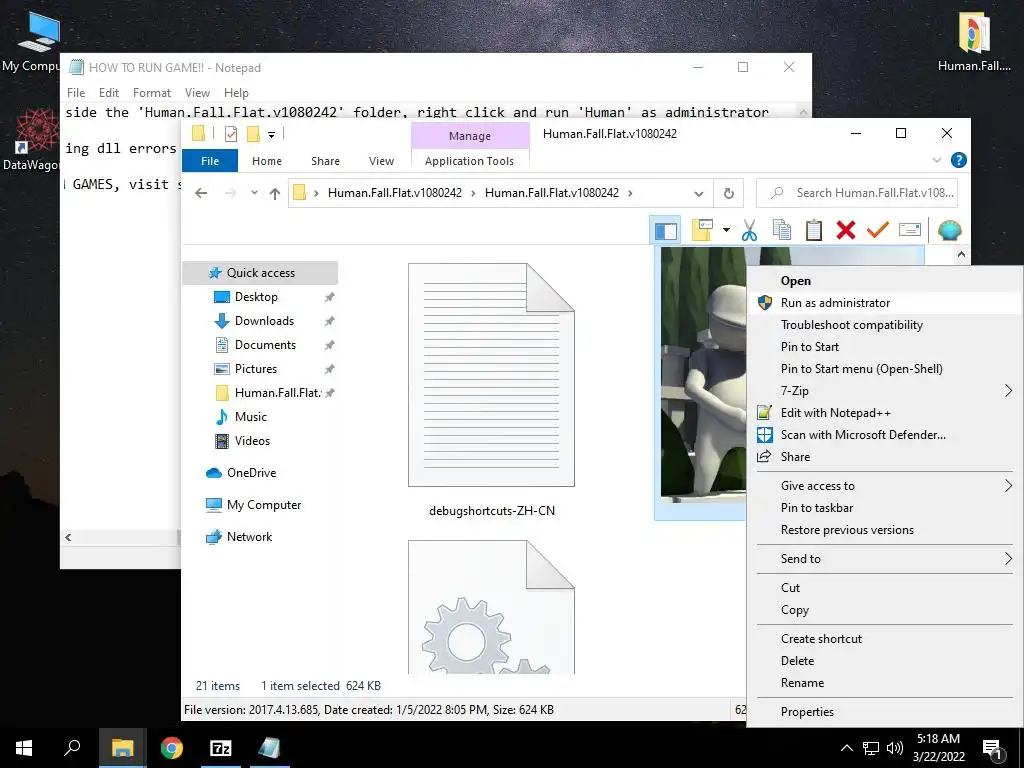Expand dropdown arrow beside folder options icon
This screenshot has height=768, width=1024.
click(726, 231)
